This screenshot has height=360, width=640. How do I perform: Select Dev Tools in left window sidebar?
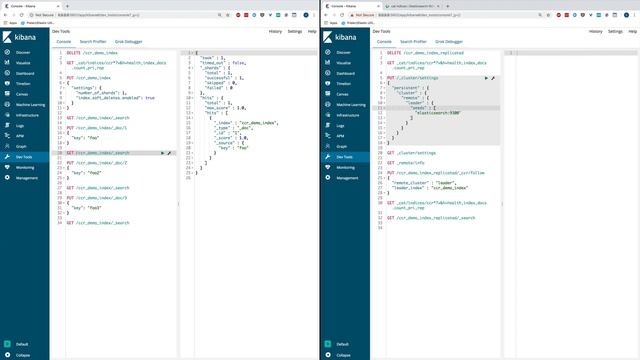tap(24, 157)
